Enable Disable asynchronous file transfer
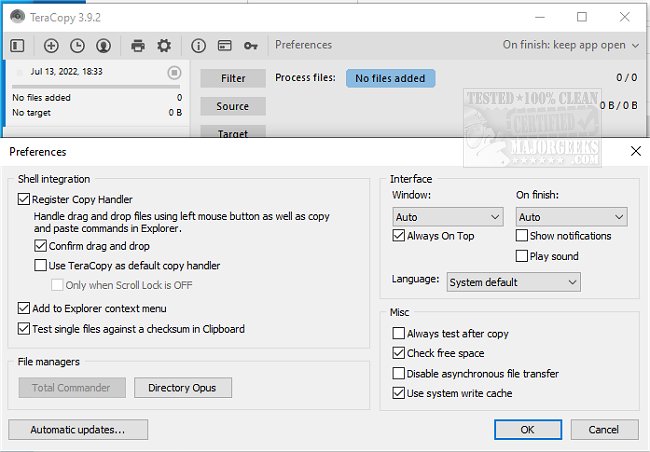Viewport: 650px width, 452px height. click(399, 374)
